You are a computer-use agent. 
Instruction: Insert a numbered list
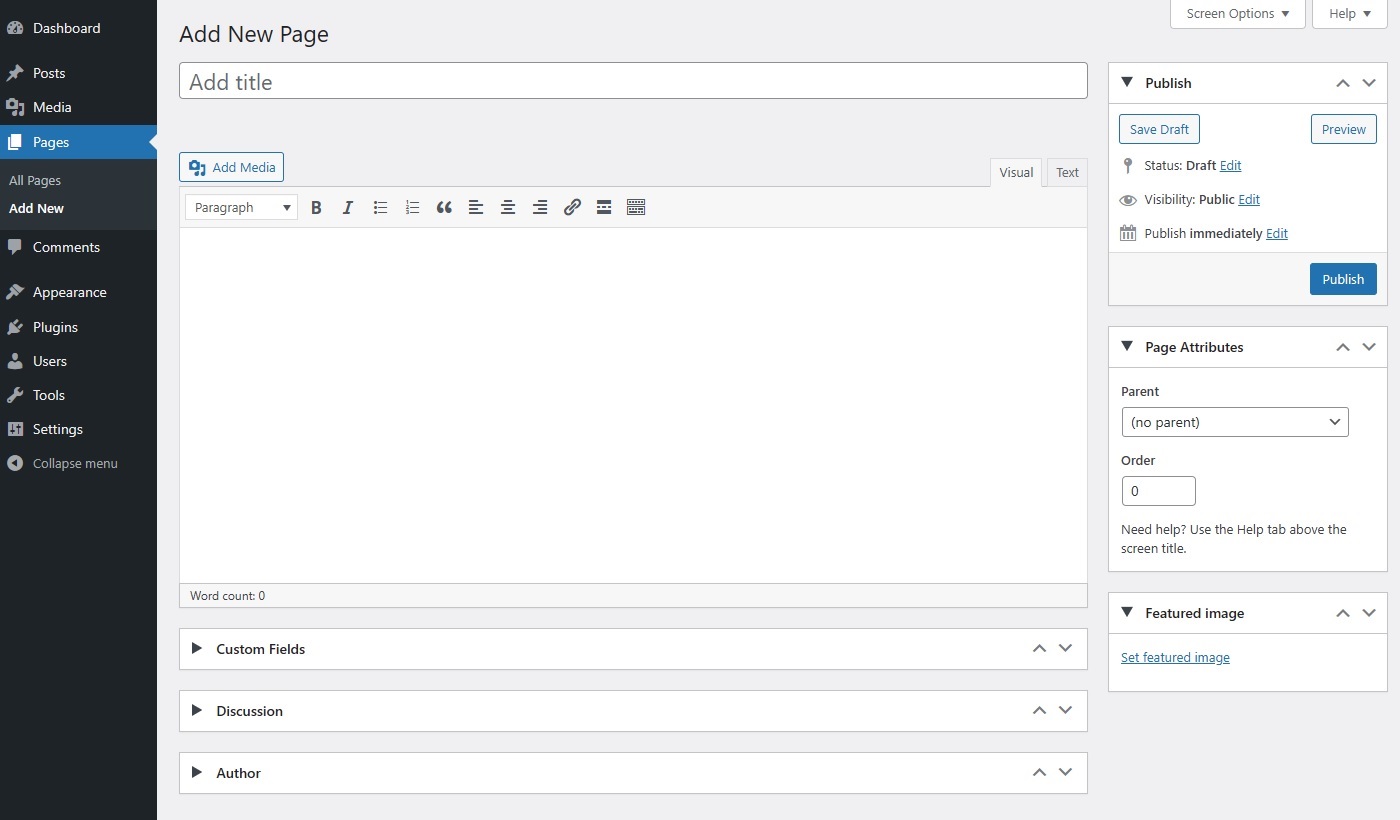coord(412,207)
